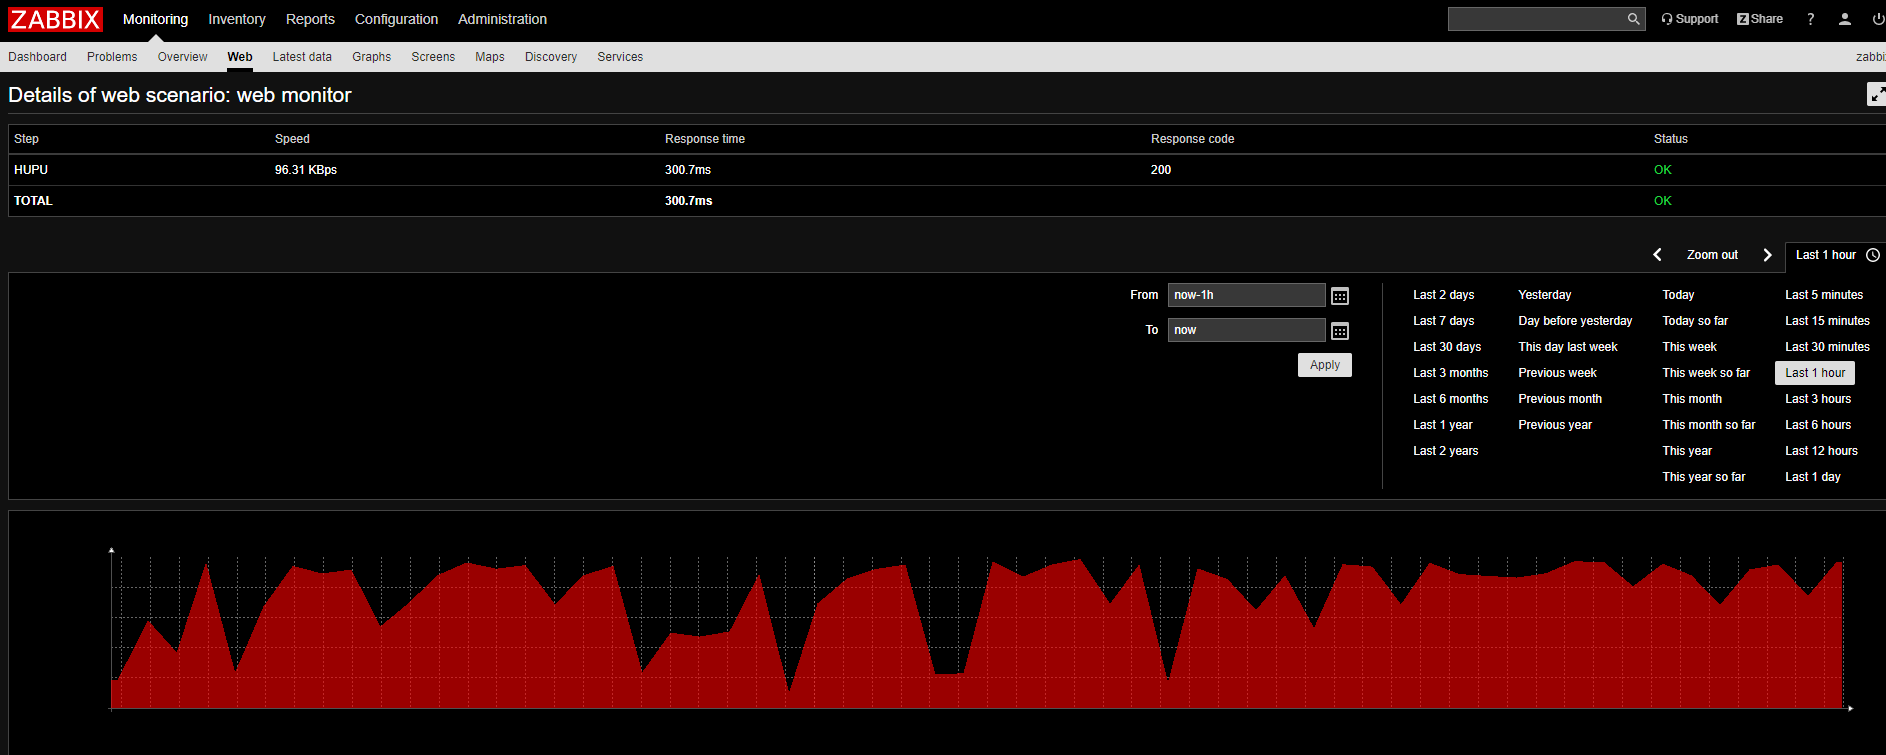
Task: Select the This year range
Action: (1687, 451)
